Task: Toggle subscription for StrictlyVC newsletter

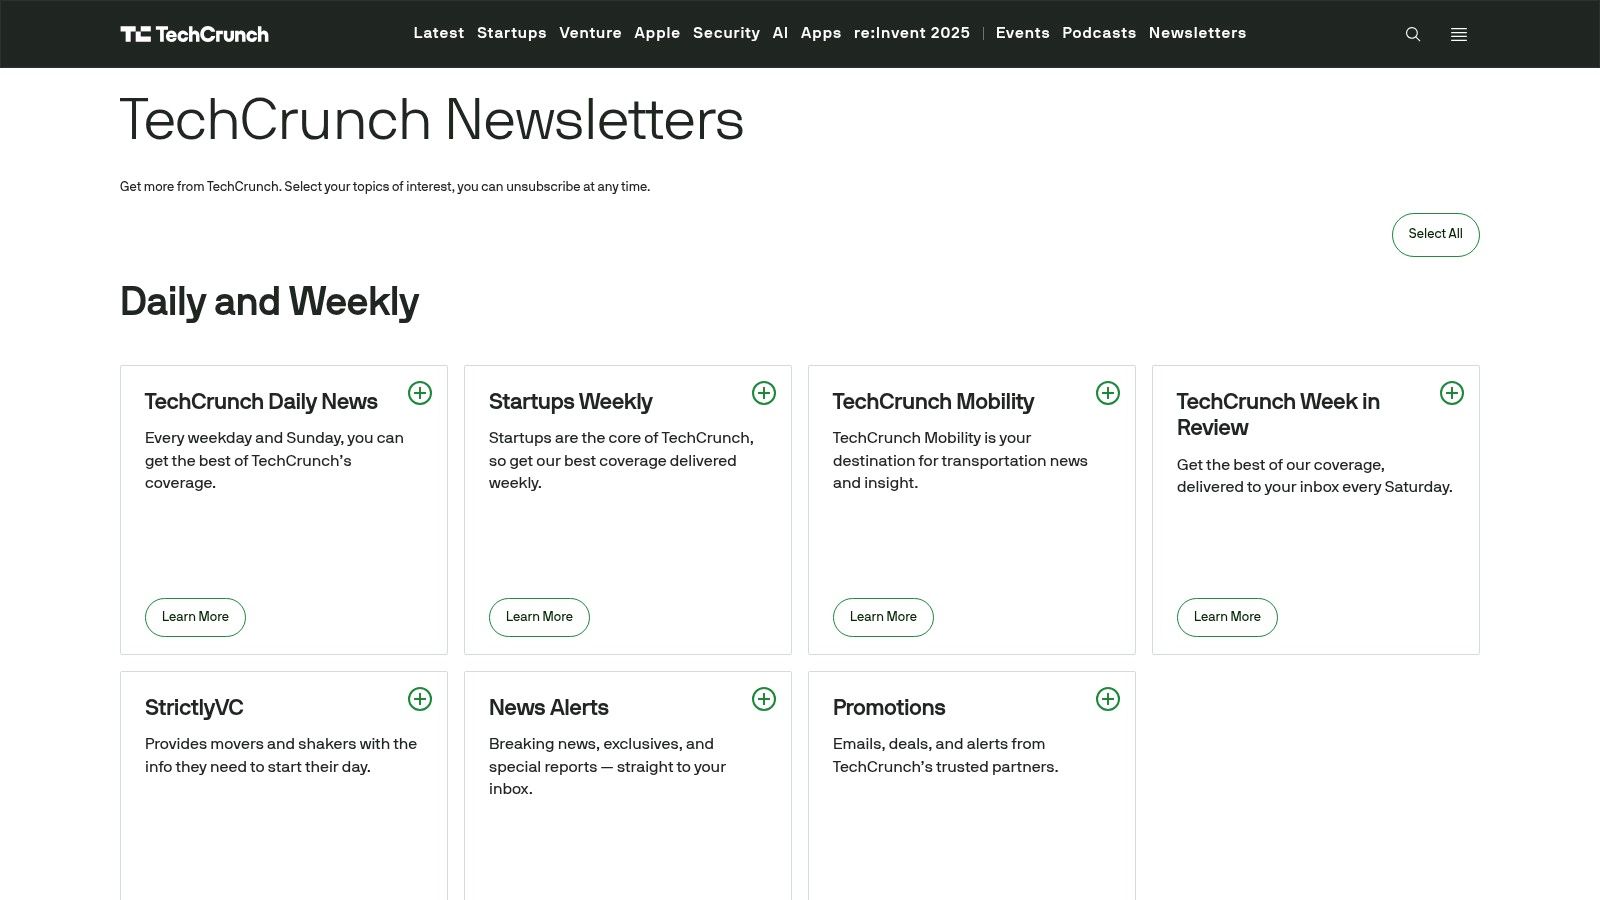Action: 420,699
